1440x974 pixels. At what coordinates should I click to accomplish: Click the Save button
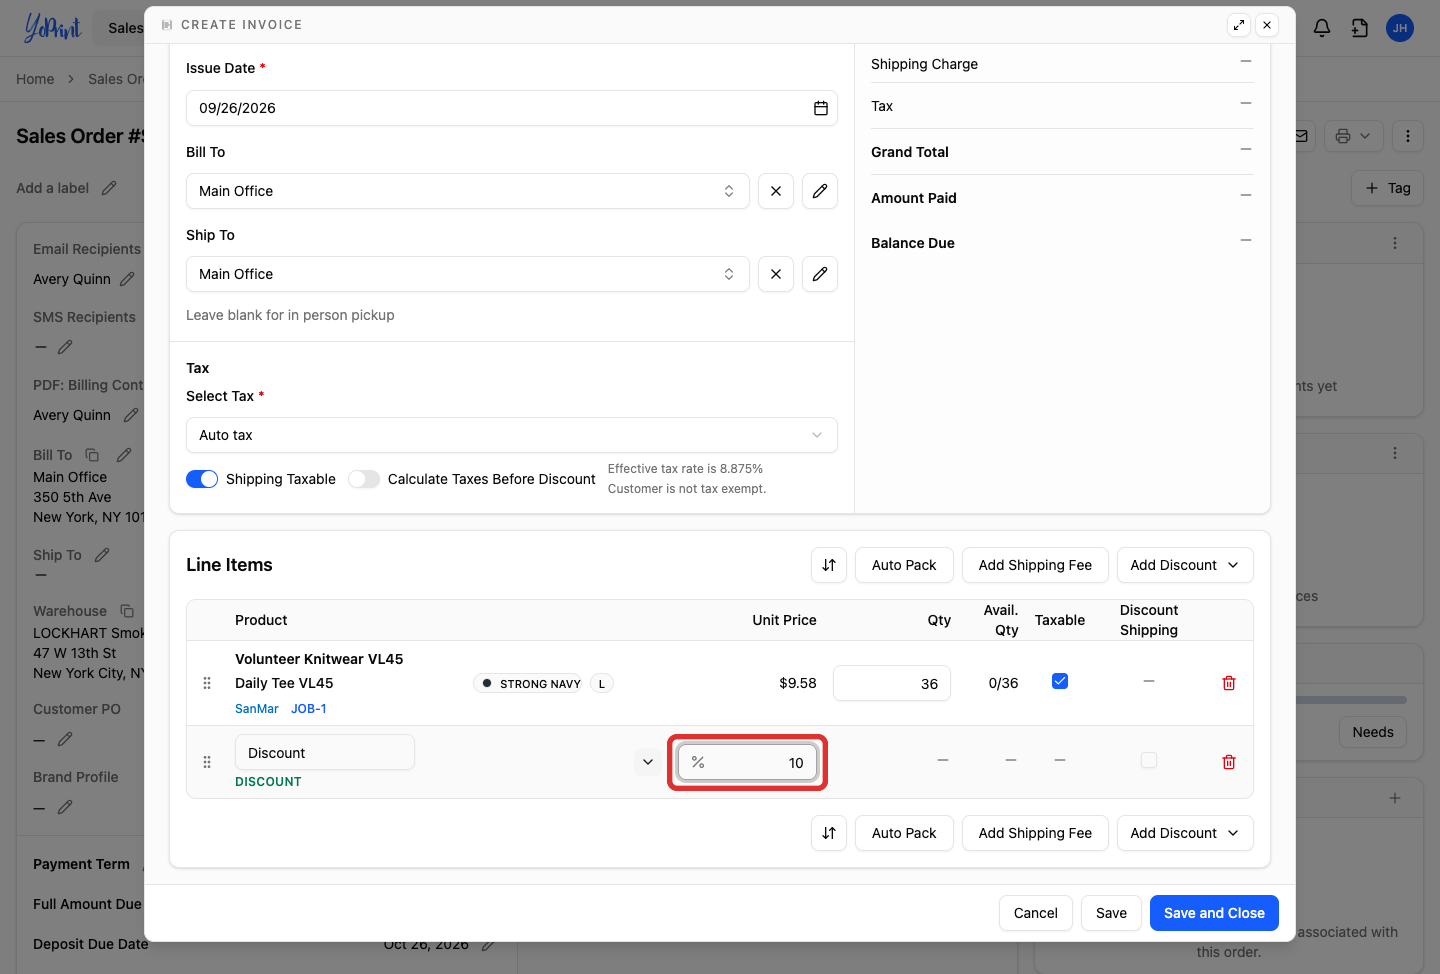click(1111, 913)
